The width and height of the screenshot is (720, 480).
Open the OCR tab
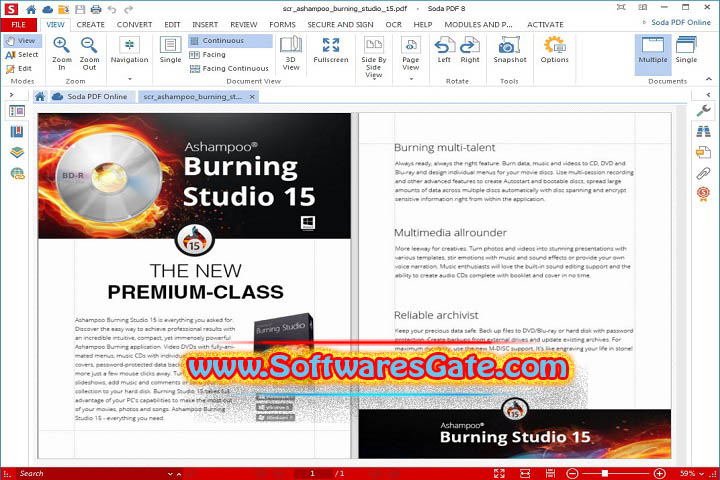point(394,25)
